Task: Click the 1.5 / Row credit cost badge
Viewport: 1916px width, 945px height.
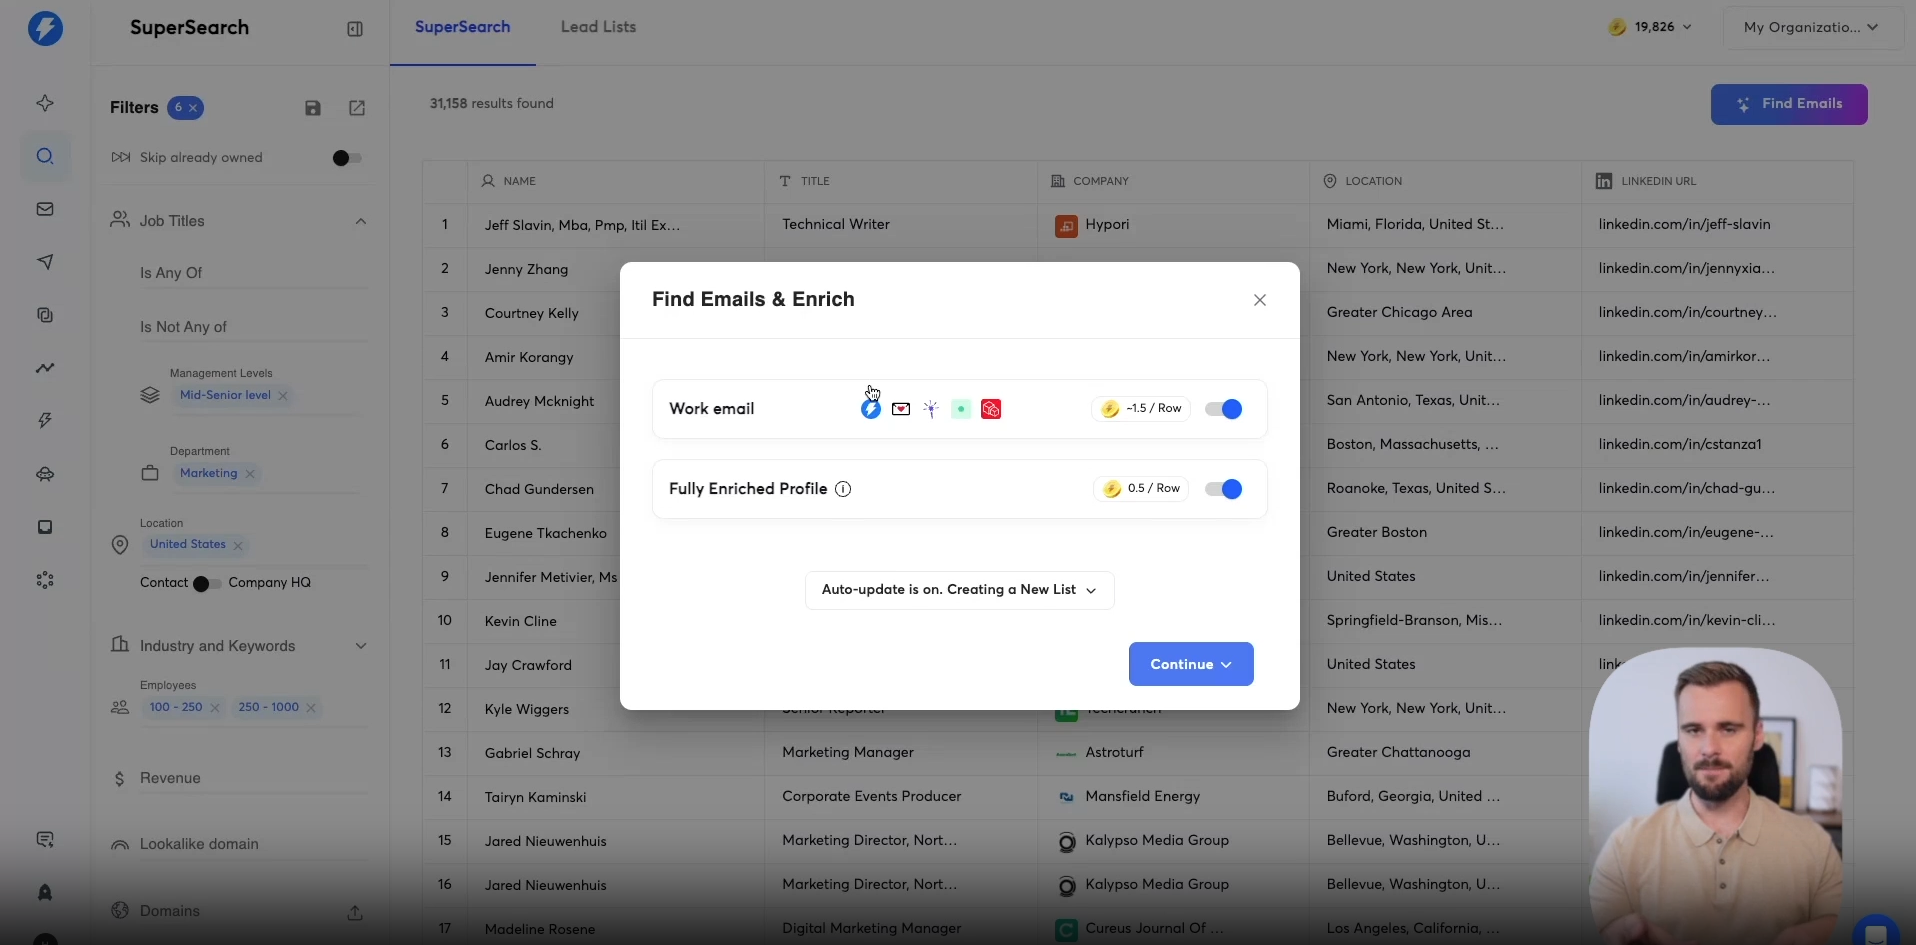Action: tap(1141, 409)
